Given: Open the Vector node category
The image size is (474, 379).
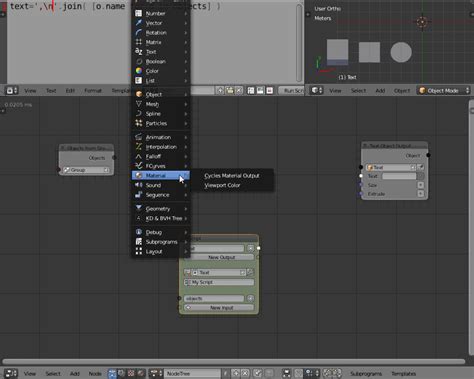Looking at the screenshot, I should (161, 23).
